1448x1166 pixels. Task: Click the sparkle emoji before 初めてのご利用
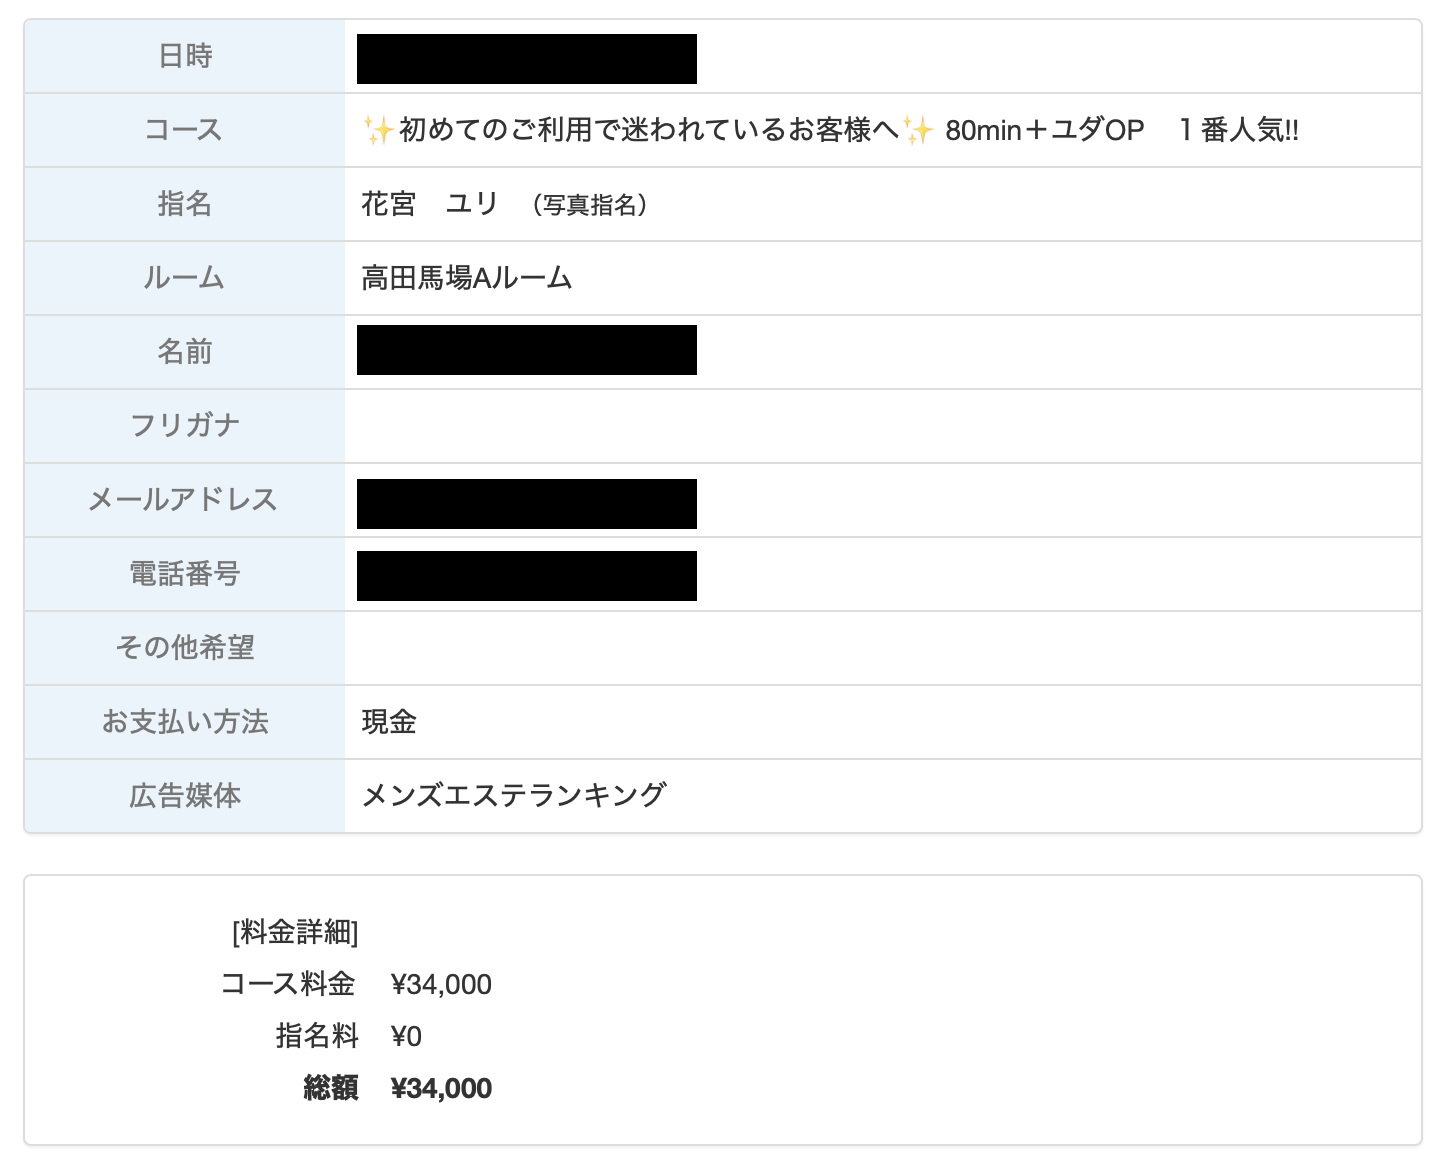[x=378, y=130]
